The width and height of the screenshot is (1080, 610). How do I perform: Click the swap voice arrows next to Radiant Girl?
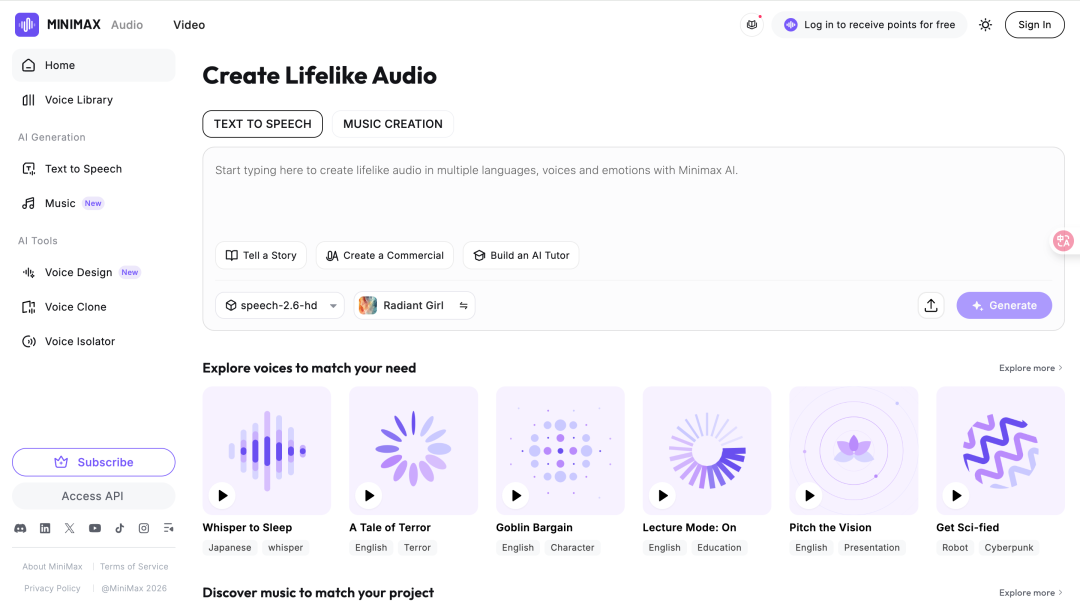click(x=464, y=306)
